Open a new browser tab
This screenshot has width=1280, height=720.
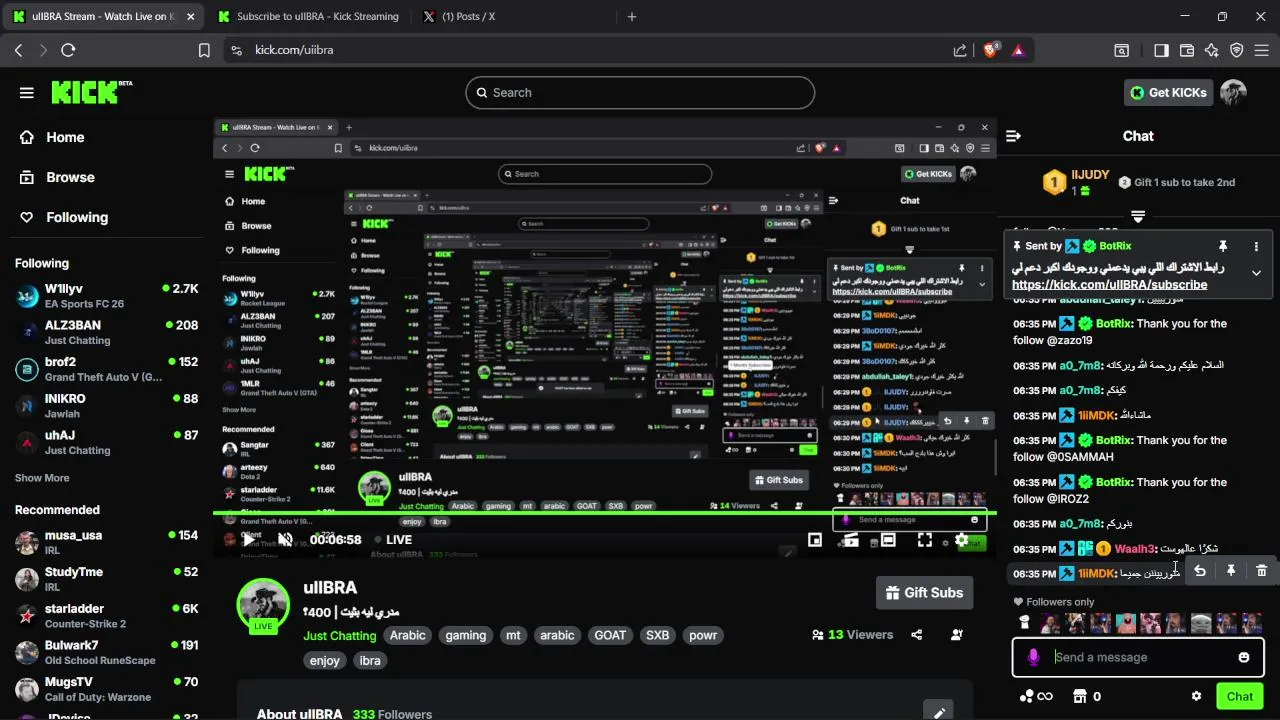[631, 16]
